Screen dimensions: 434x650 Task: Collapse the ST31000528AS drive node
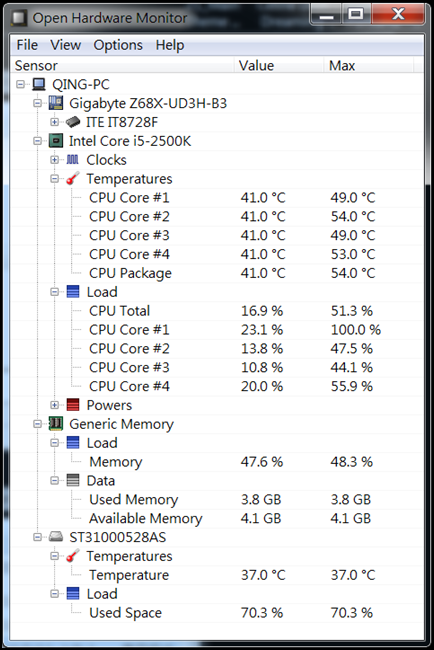(37, 537)
